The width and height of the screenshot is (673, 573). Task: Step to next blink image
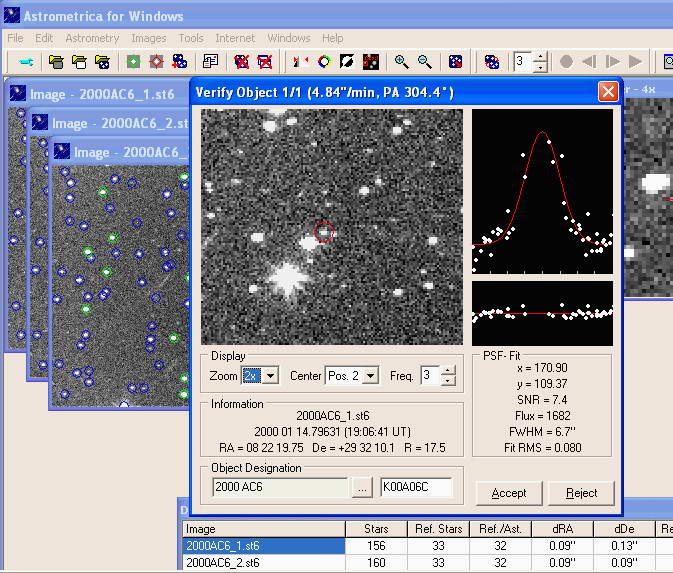612,62
